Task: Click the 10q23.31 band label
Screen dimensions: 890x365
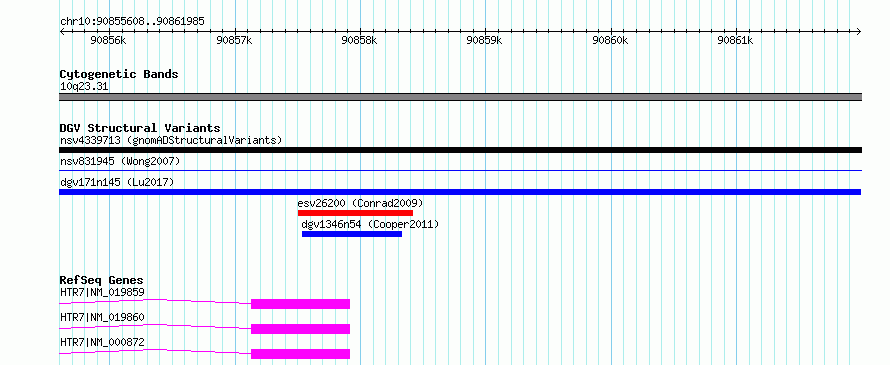Action: click(x=84, y=87)
